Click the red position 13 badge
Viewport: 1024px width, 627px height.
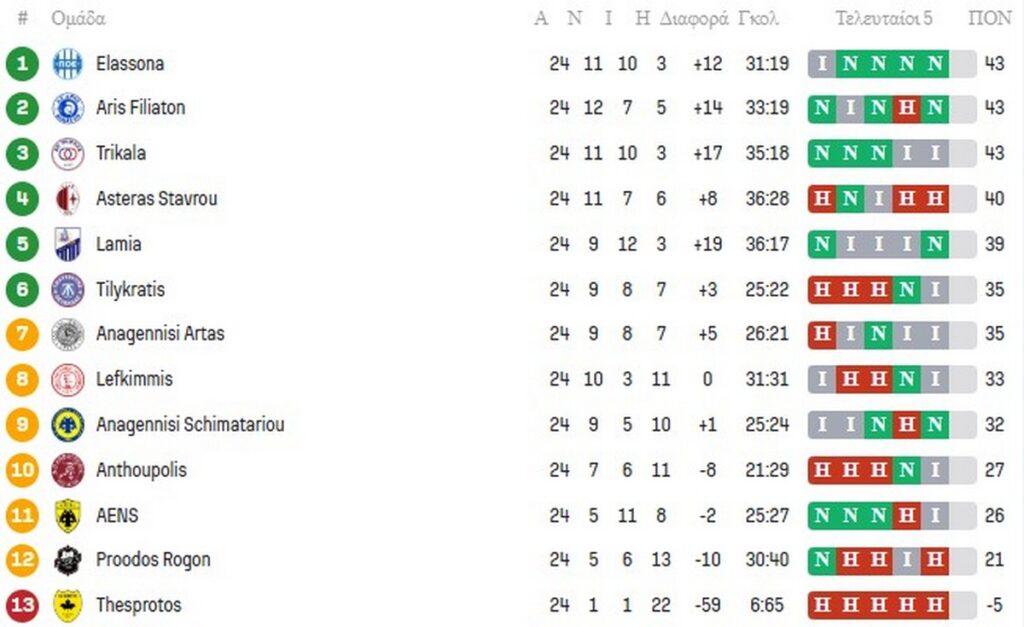(x=22, y=605)
